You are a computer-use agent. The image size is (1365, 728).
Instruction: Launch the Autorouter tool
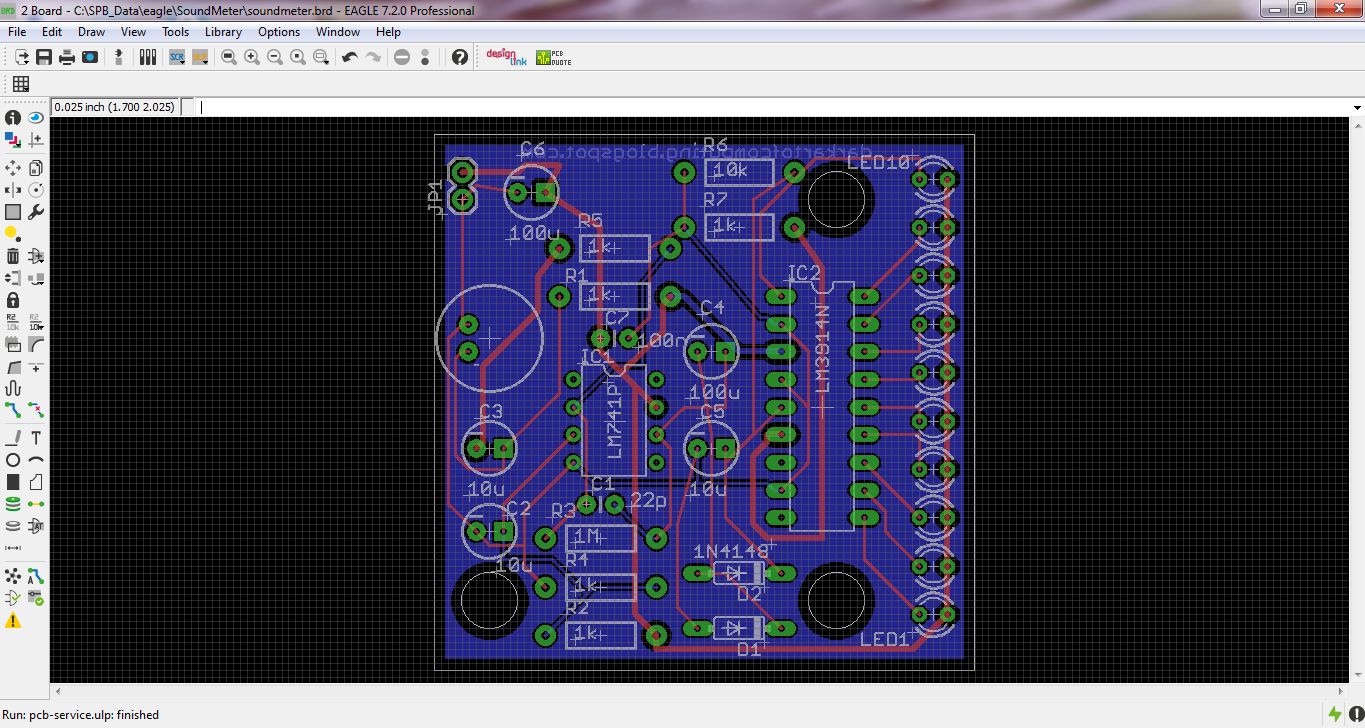tap(36, 576)
